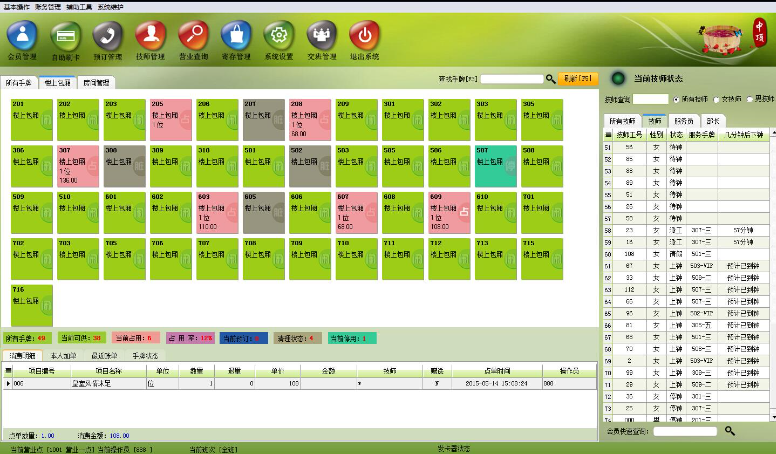Click row arrow for item 006
Screen dimensions: 776x454
(x=8, y=384)
